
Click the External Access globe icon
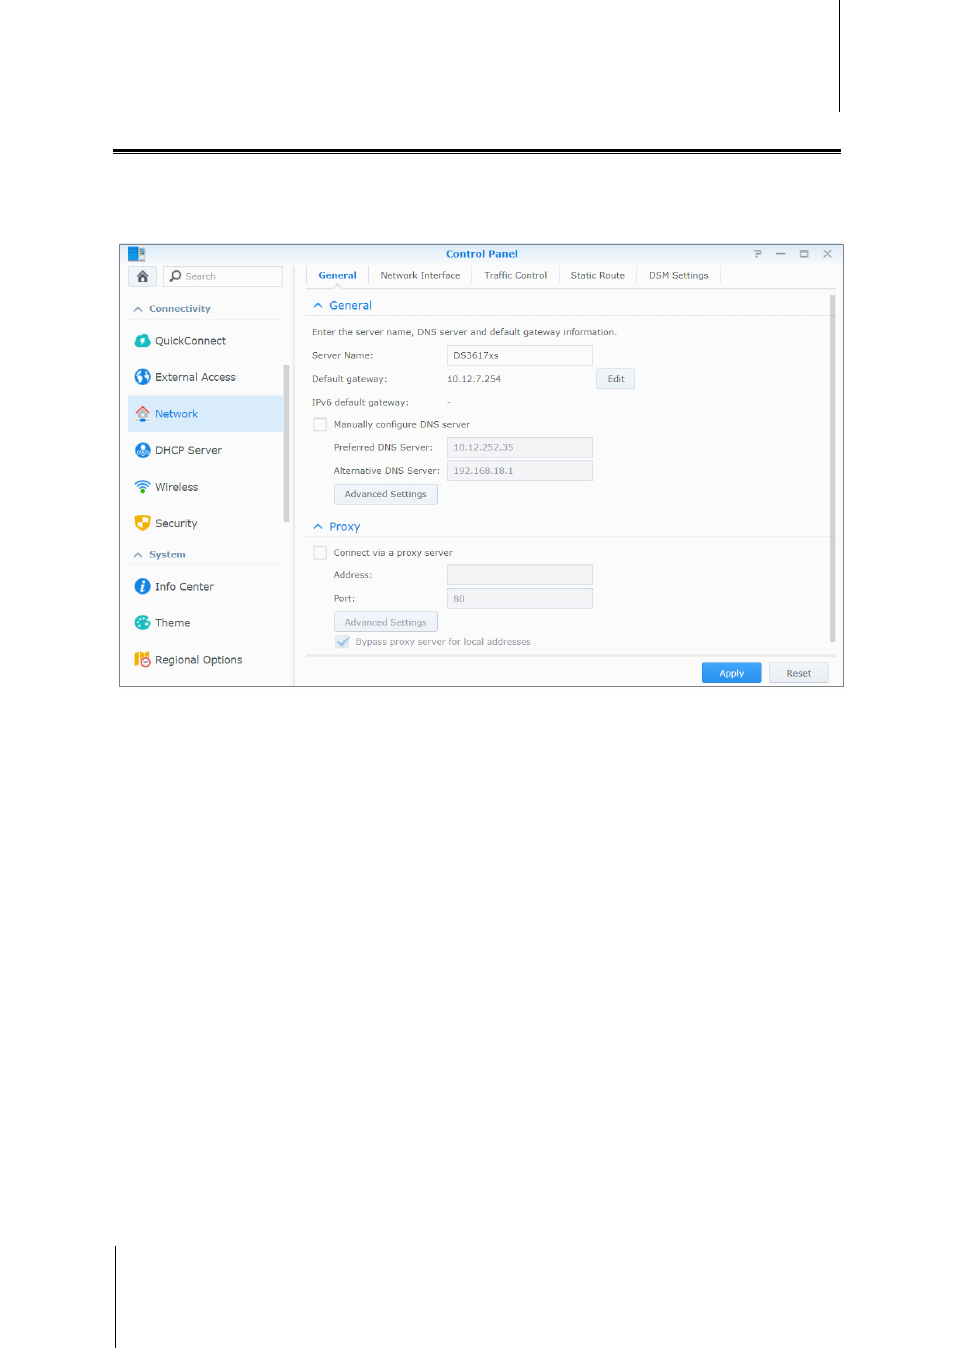click(142, 377)
